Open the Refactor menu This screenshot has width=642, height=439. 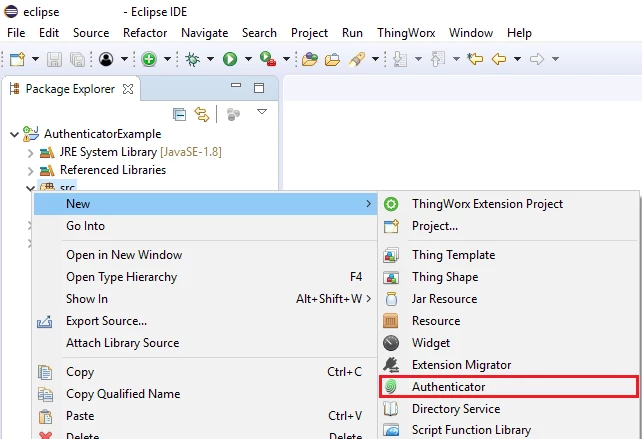coord(145,33)
